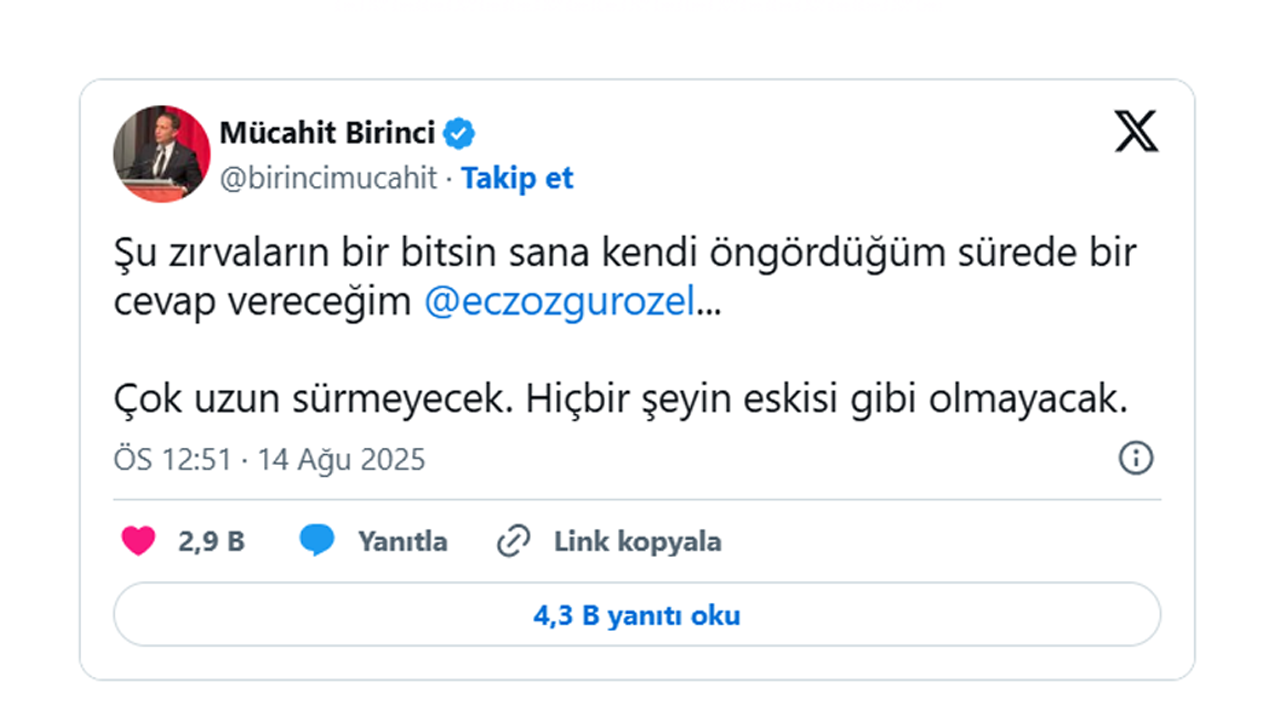
Task: Open Mücahit Birinci's profile picture
Action: pos(161,154)
